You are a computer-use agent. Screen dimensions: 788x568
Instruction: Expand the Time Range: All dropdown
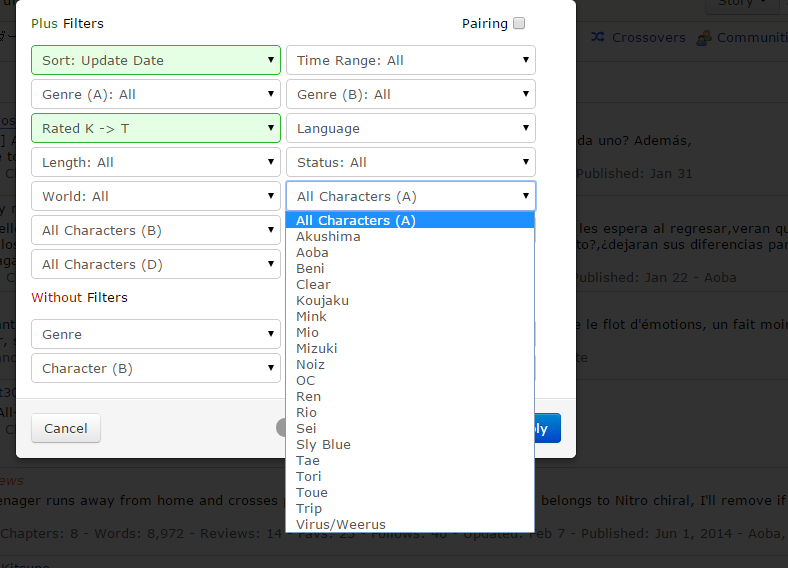click(411, 60)
